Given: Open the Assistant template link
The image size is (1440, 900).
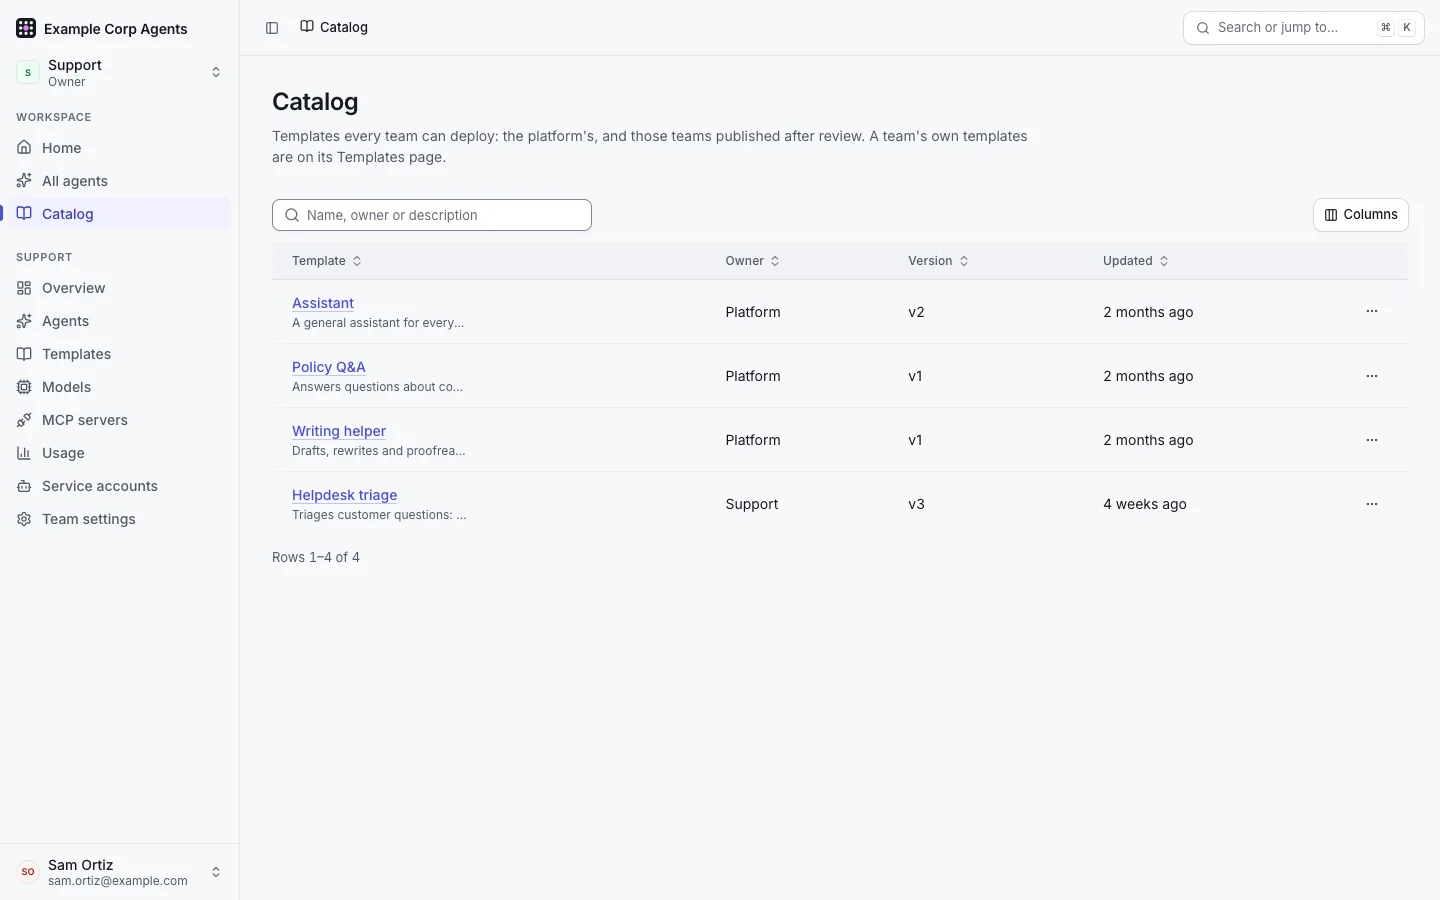Looking at the screenshot, I should pos(323,303).
